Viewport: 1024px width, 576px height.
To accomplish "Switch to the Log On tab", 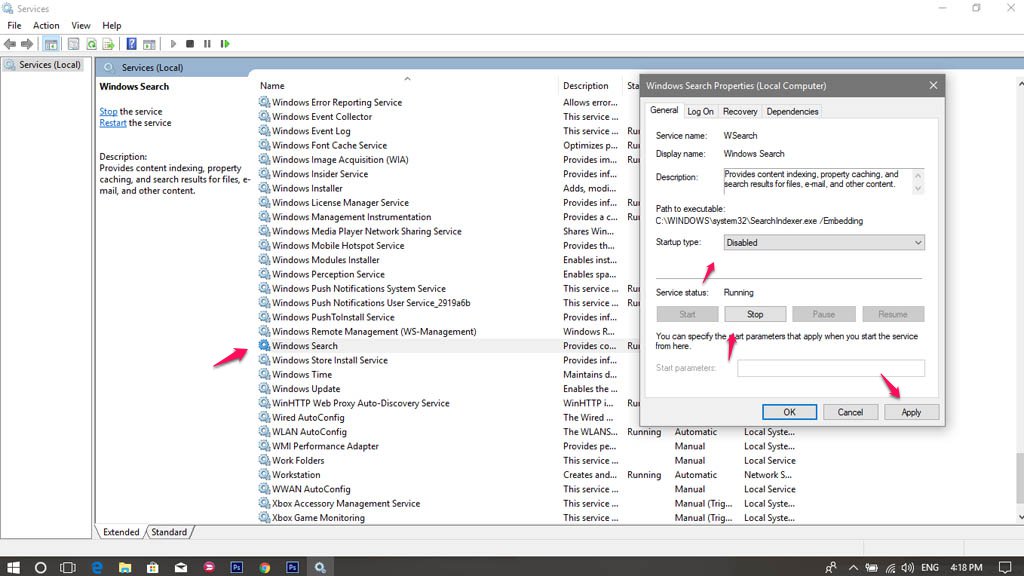I will (x=700, y=112).
